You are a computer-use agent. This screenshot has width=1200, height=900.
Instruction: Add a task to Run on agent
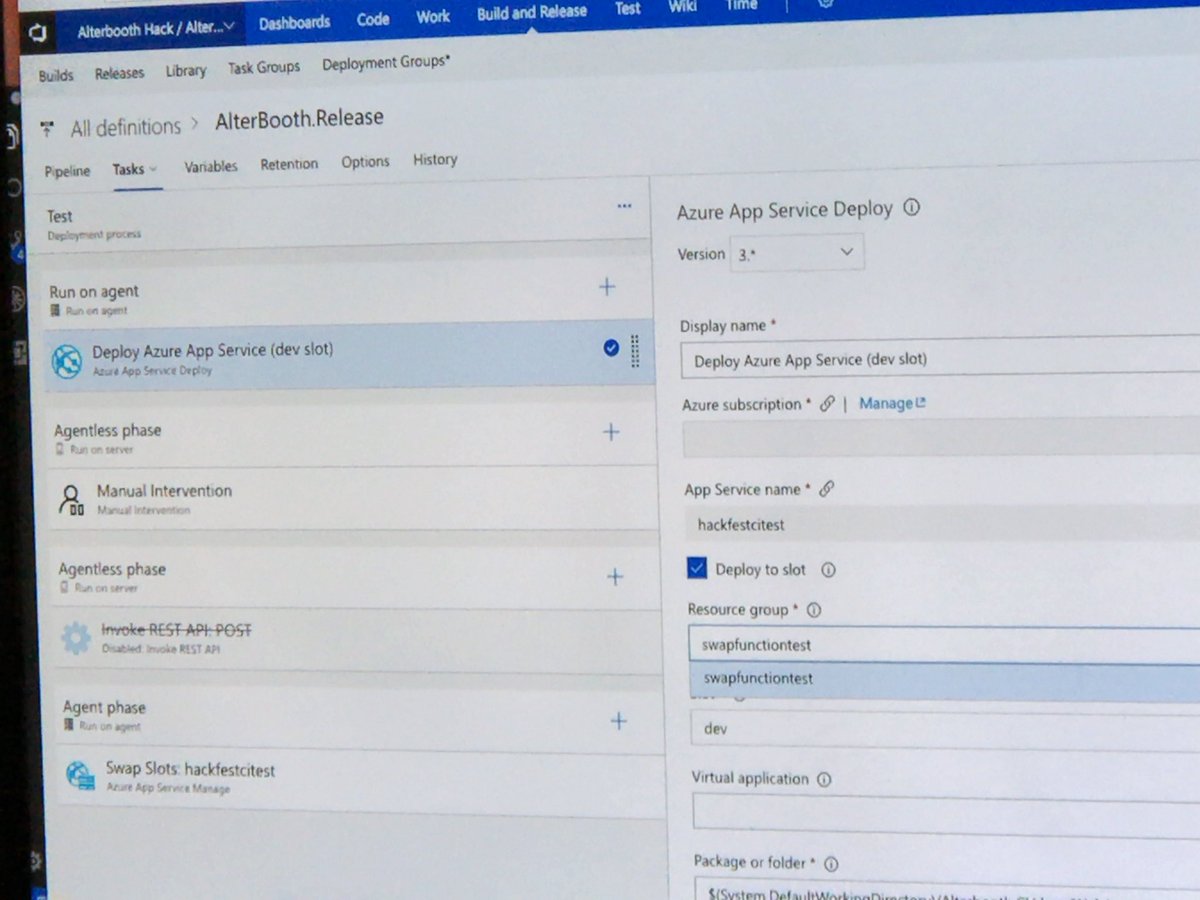pos(607,287)
